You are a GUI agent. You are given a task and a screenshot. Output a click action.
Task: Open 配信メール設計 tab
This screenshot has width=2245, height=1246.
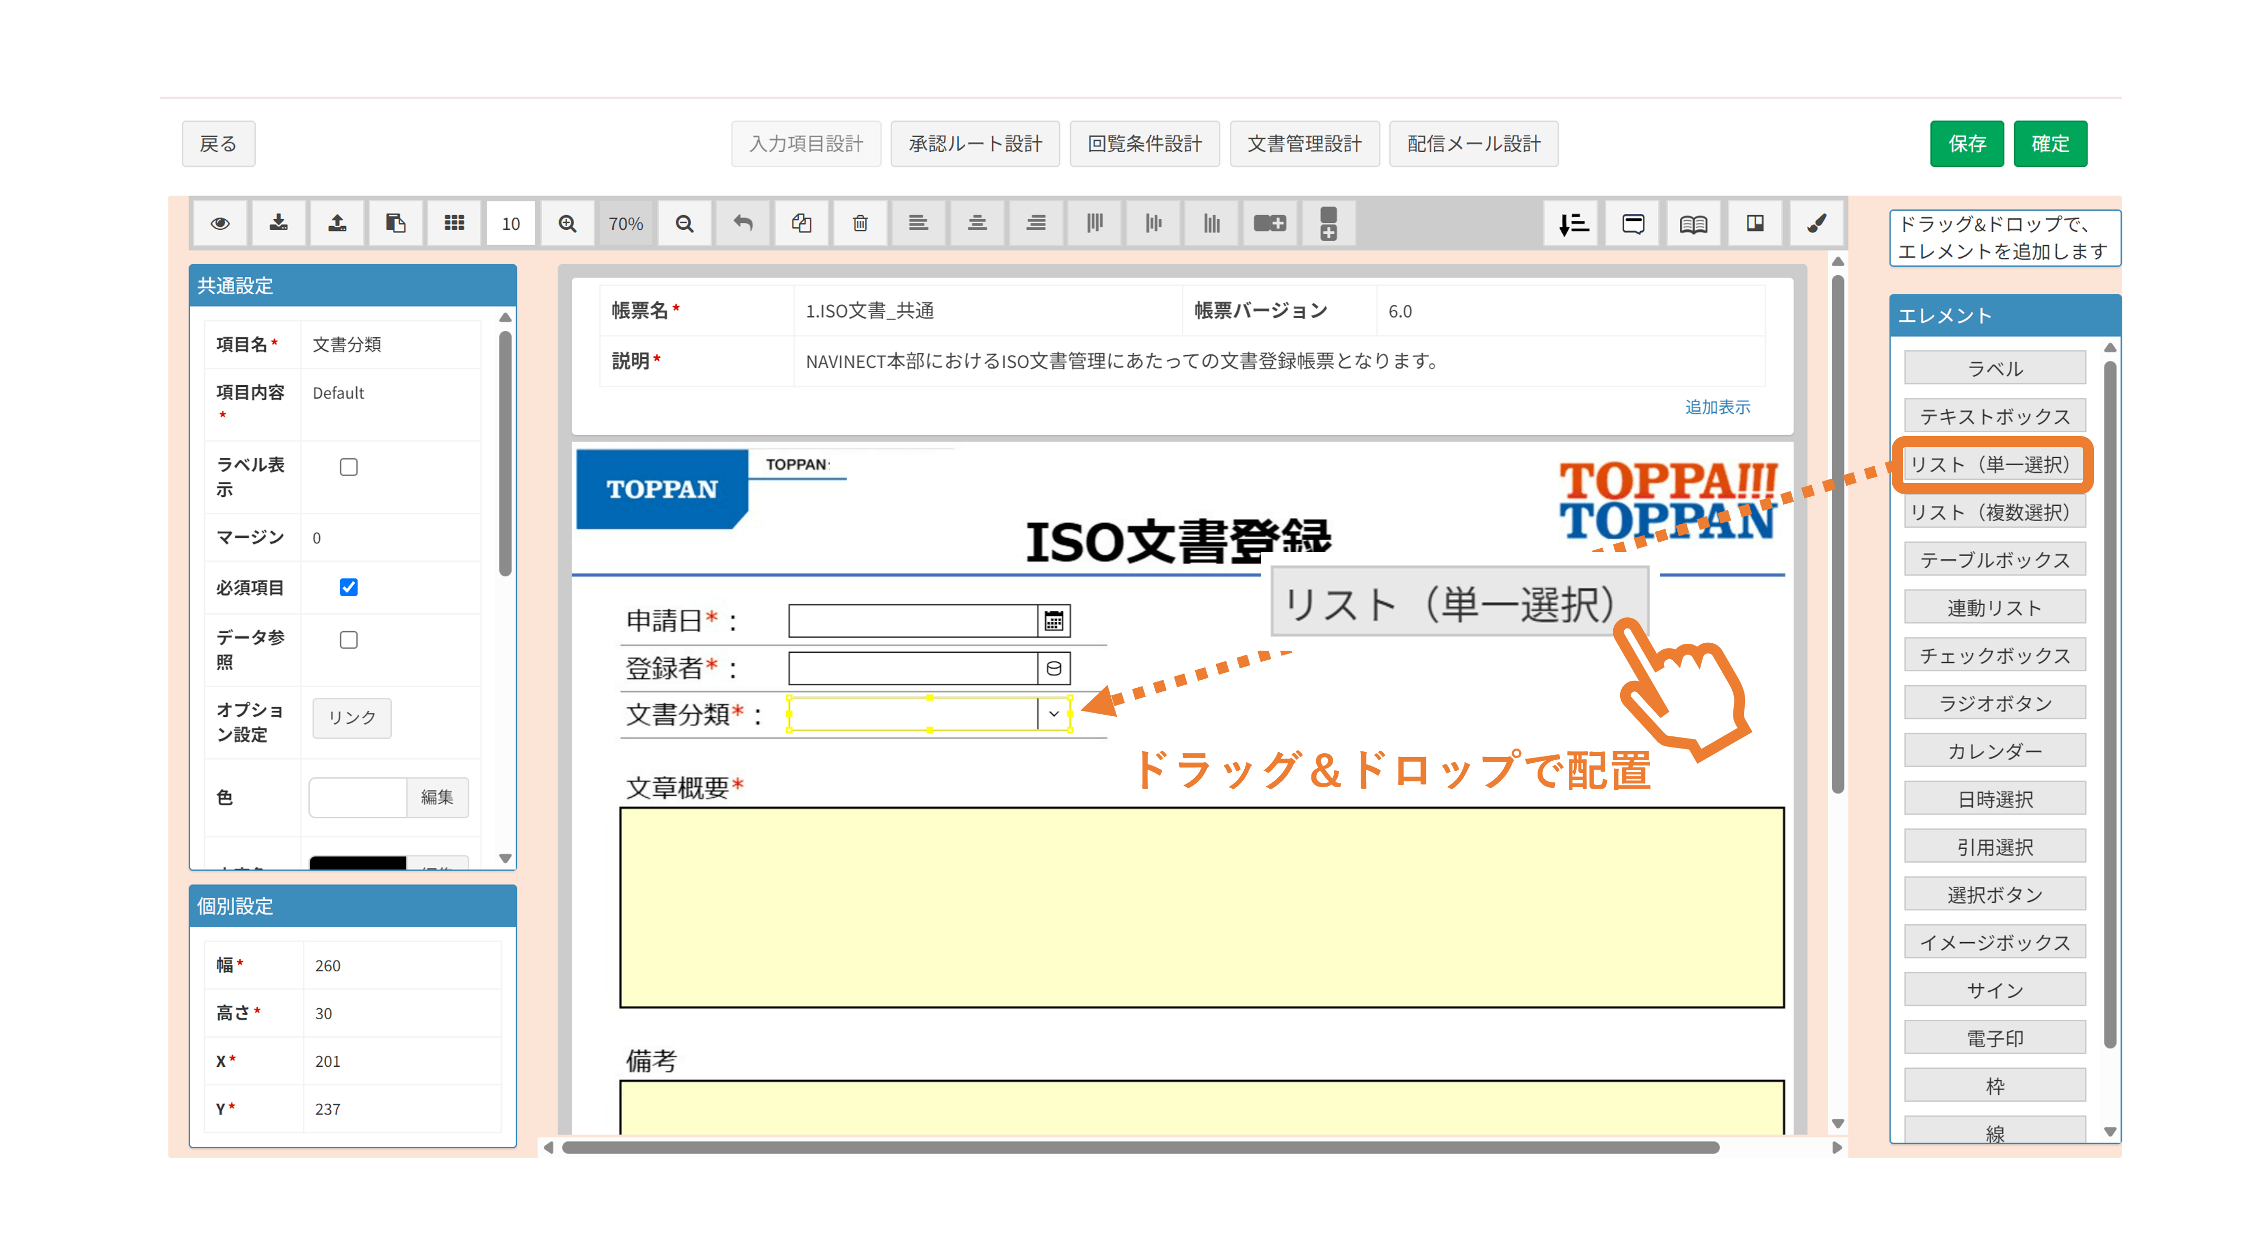1473,144
